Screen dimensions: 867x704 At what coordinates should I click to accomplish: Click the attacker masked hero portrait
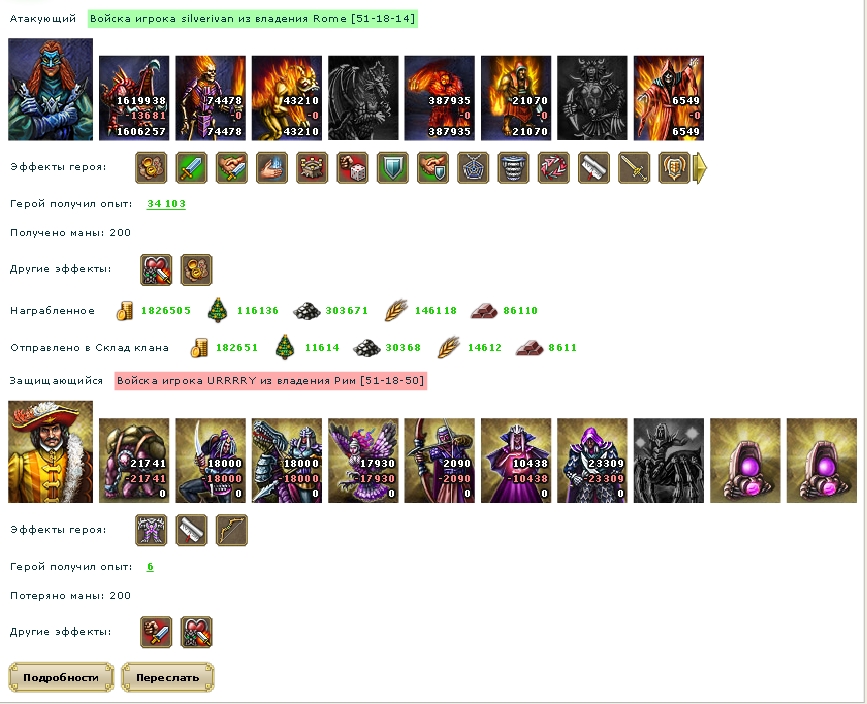click(50, 89)
